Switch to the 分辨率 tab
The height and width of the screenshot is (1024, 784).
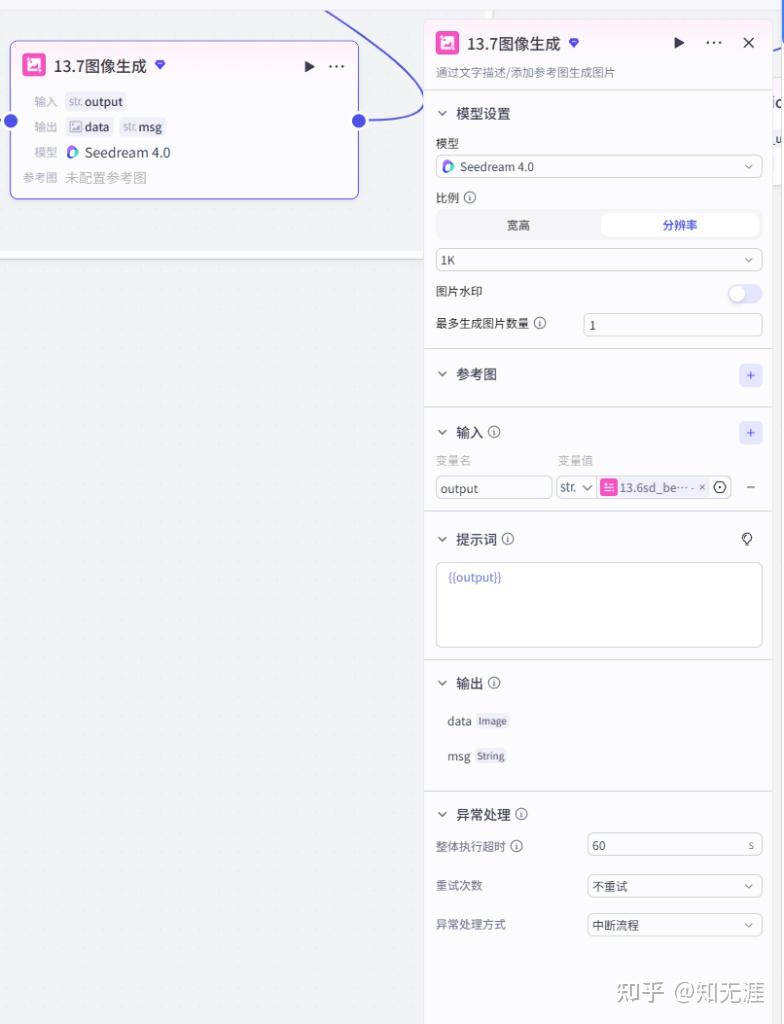[x=679, y=225]
